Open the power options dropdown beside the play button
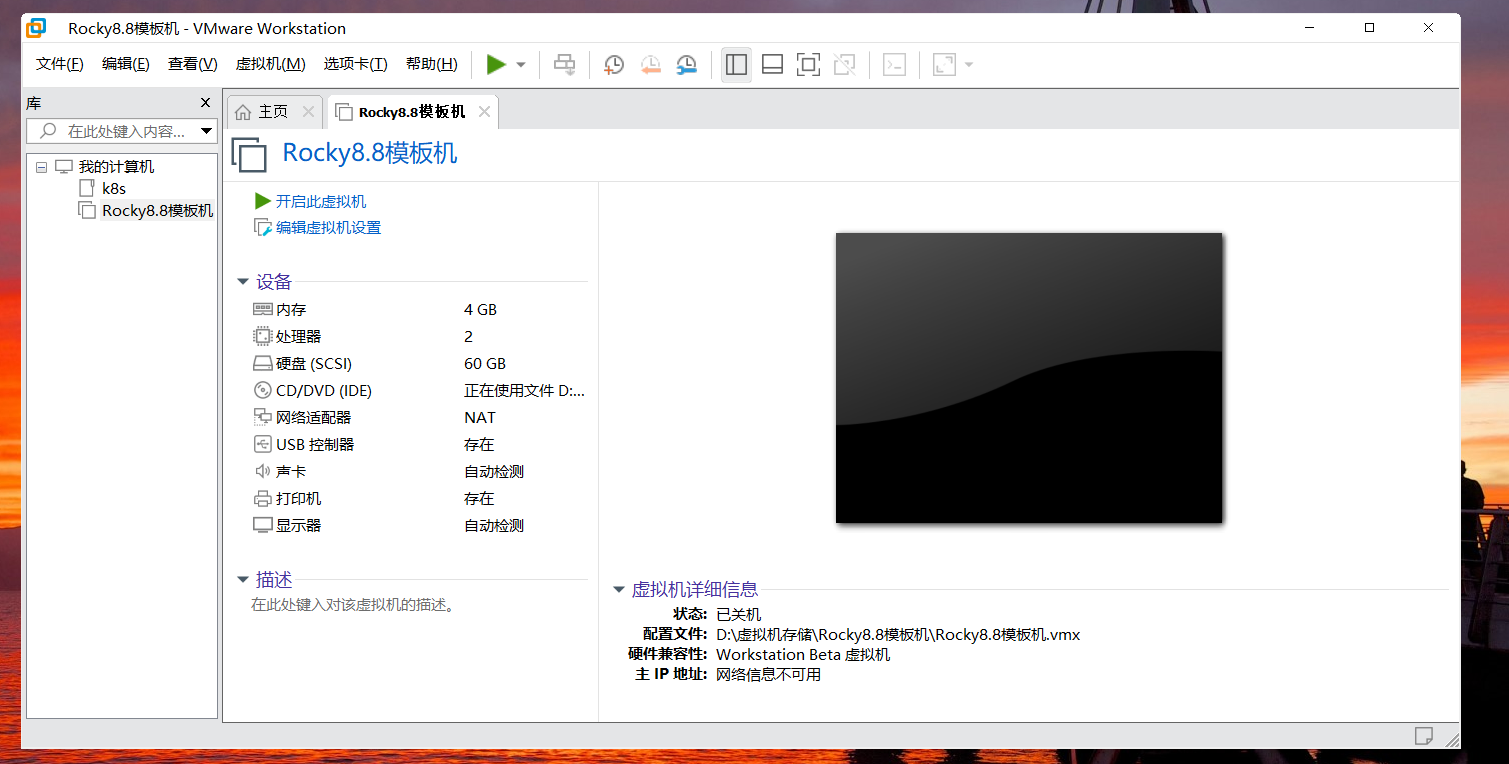This screenshot has width=1509, height=764. click(x=521, y=65)
